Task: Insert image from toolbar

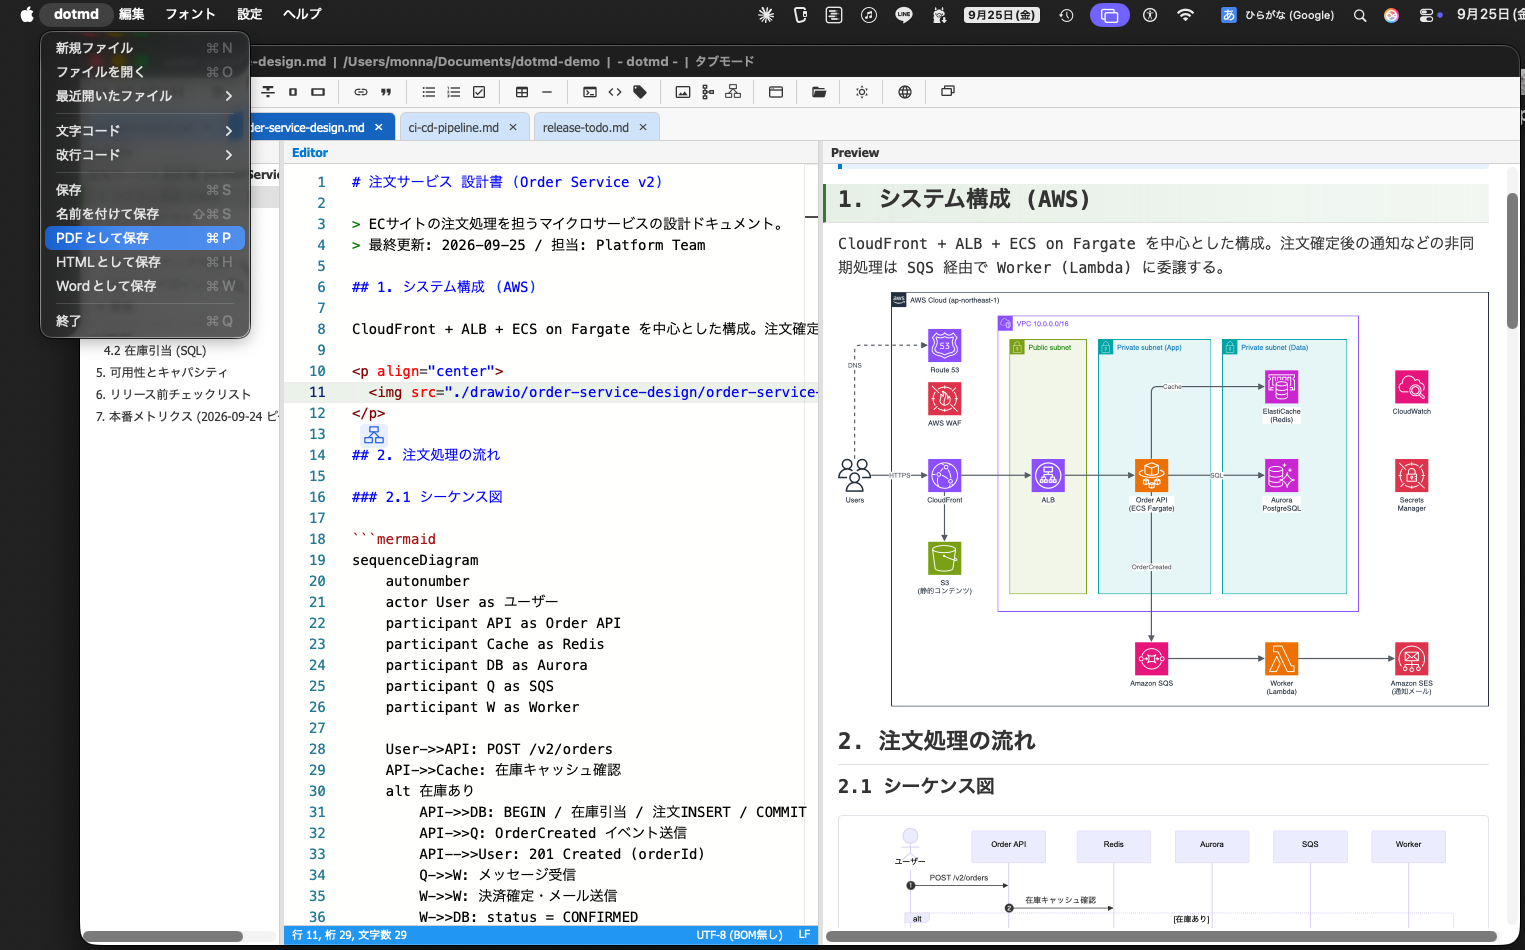Action: [x=683, y=92]
